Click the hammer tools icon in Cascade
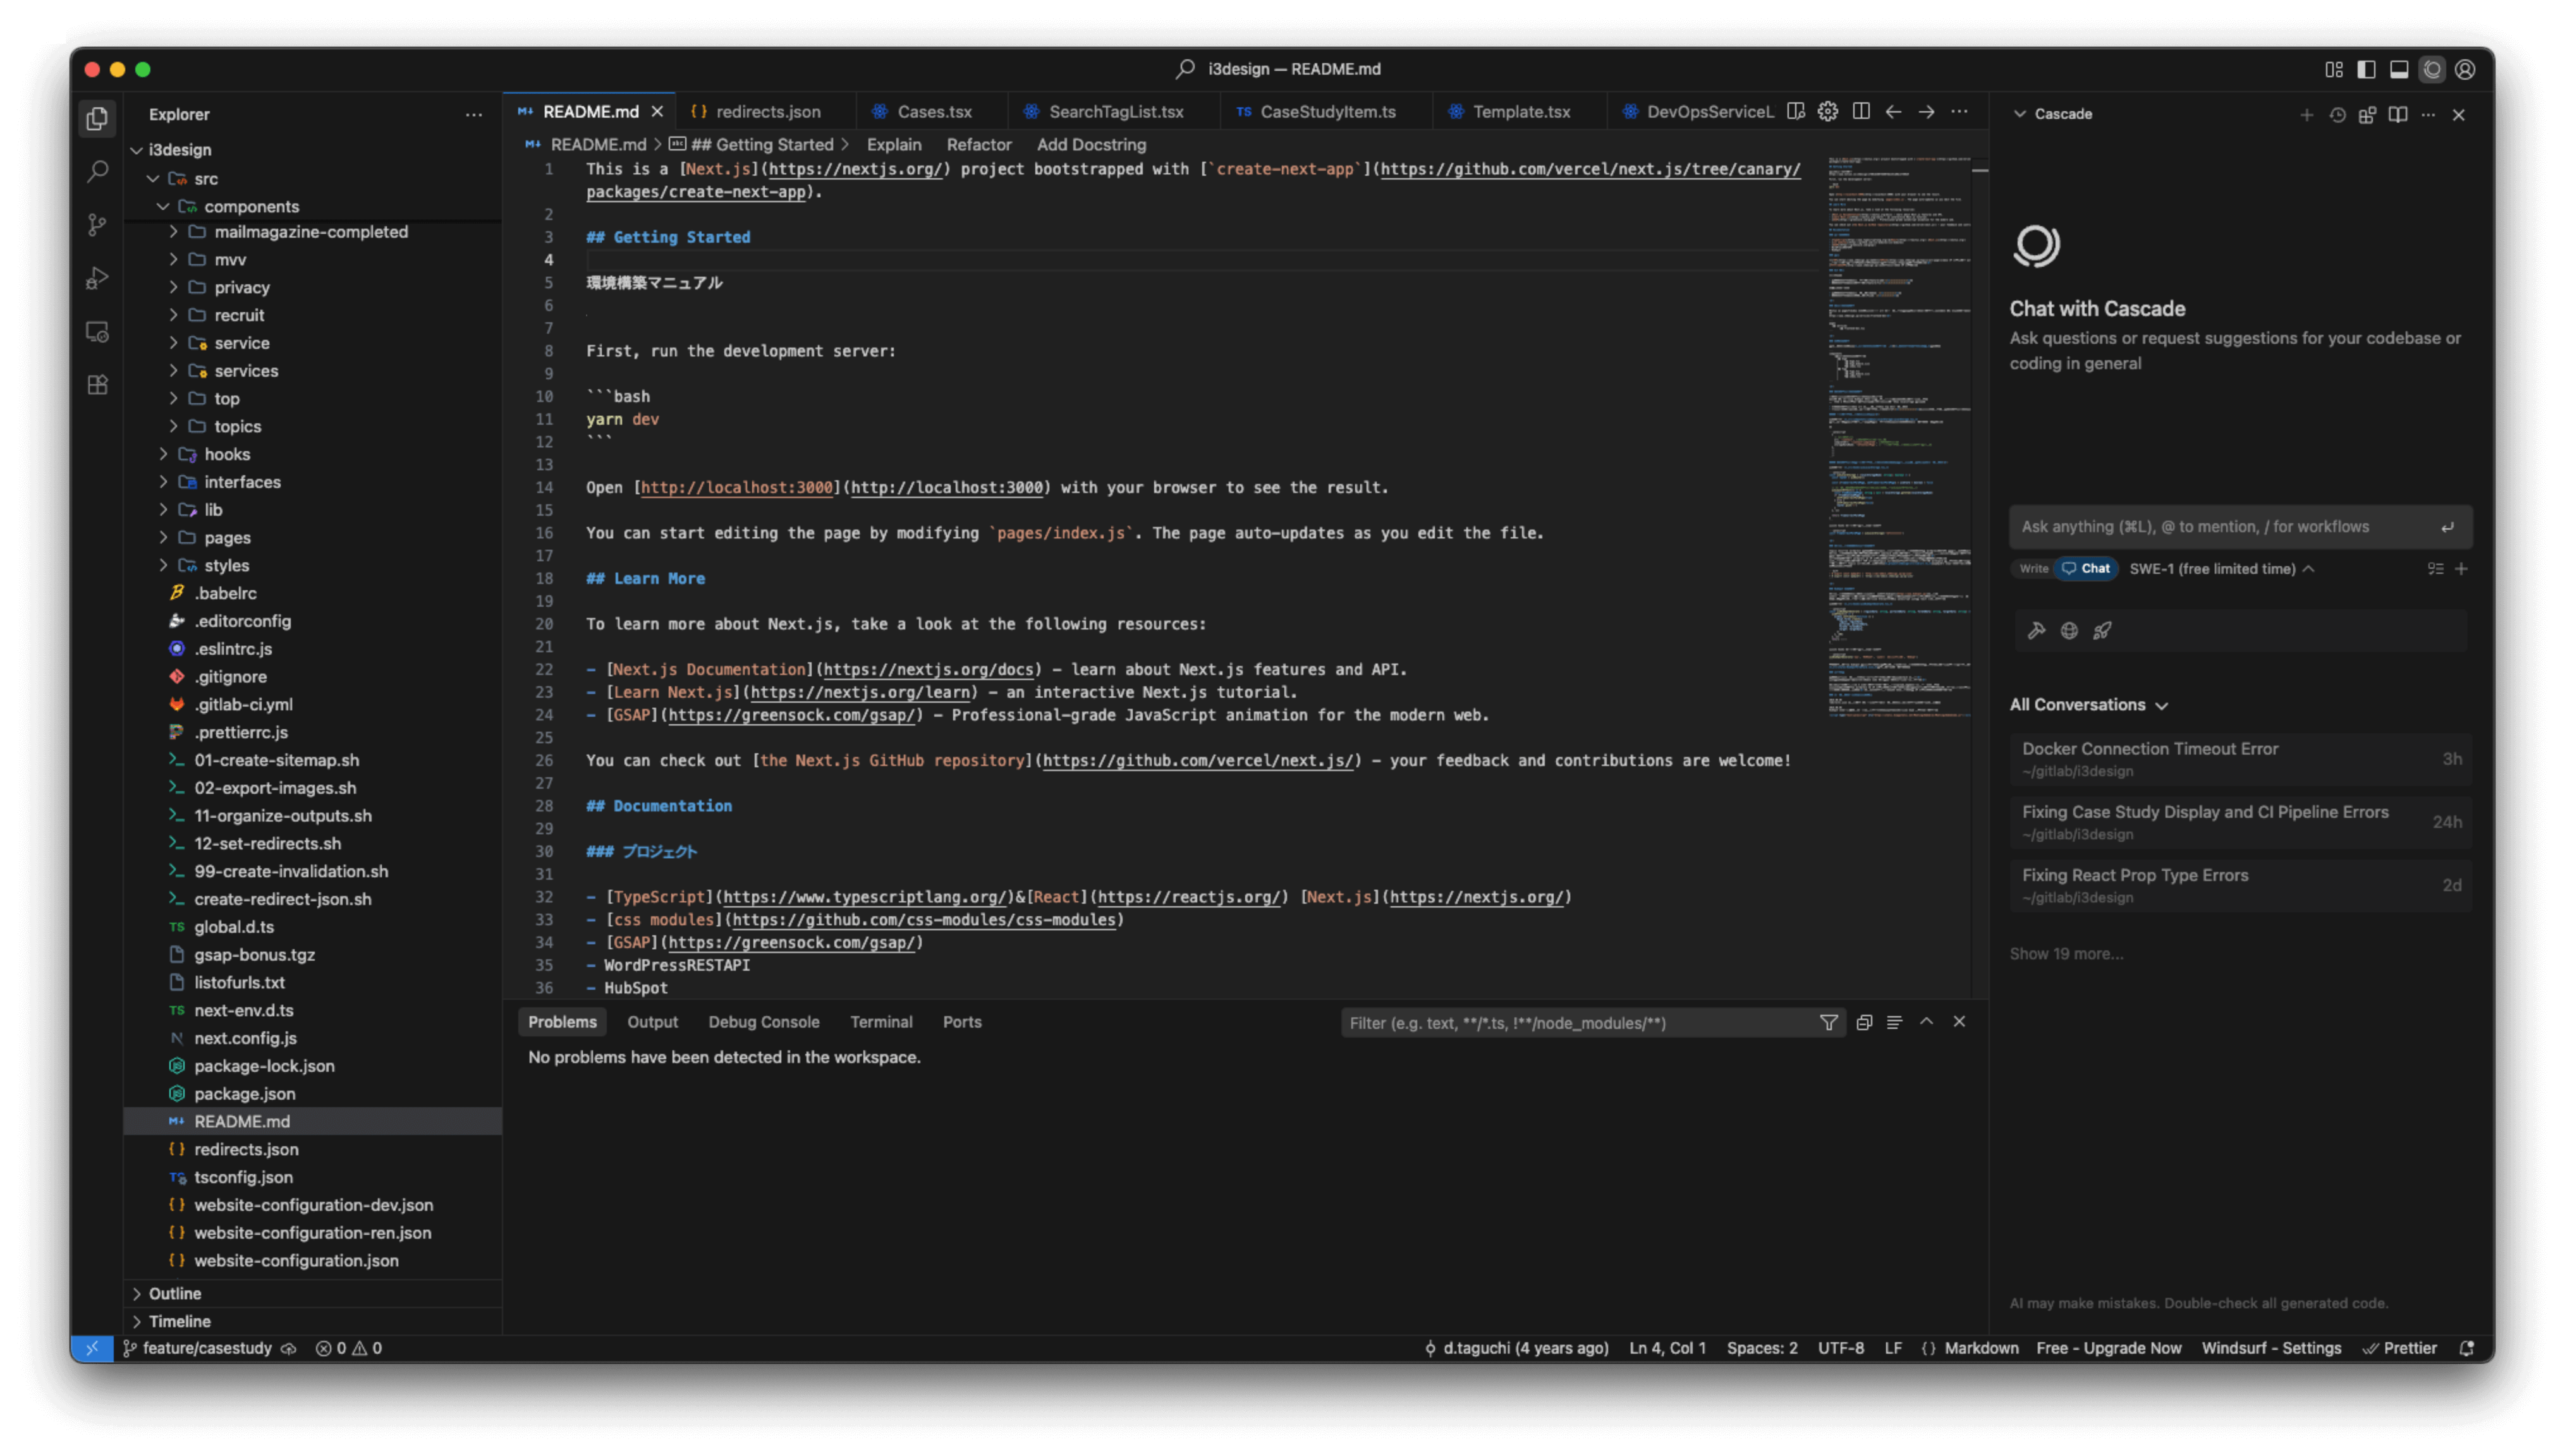Viewport: 2565px width, 1456px height. [2036, 631]
